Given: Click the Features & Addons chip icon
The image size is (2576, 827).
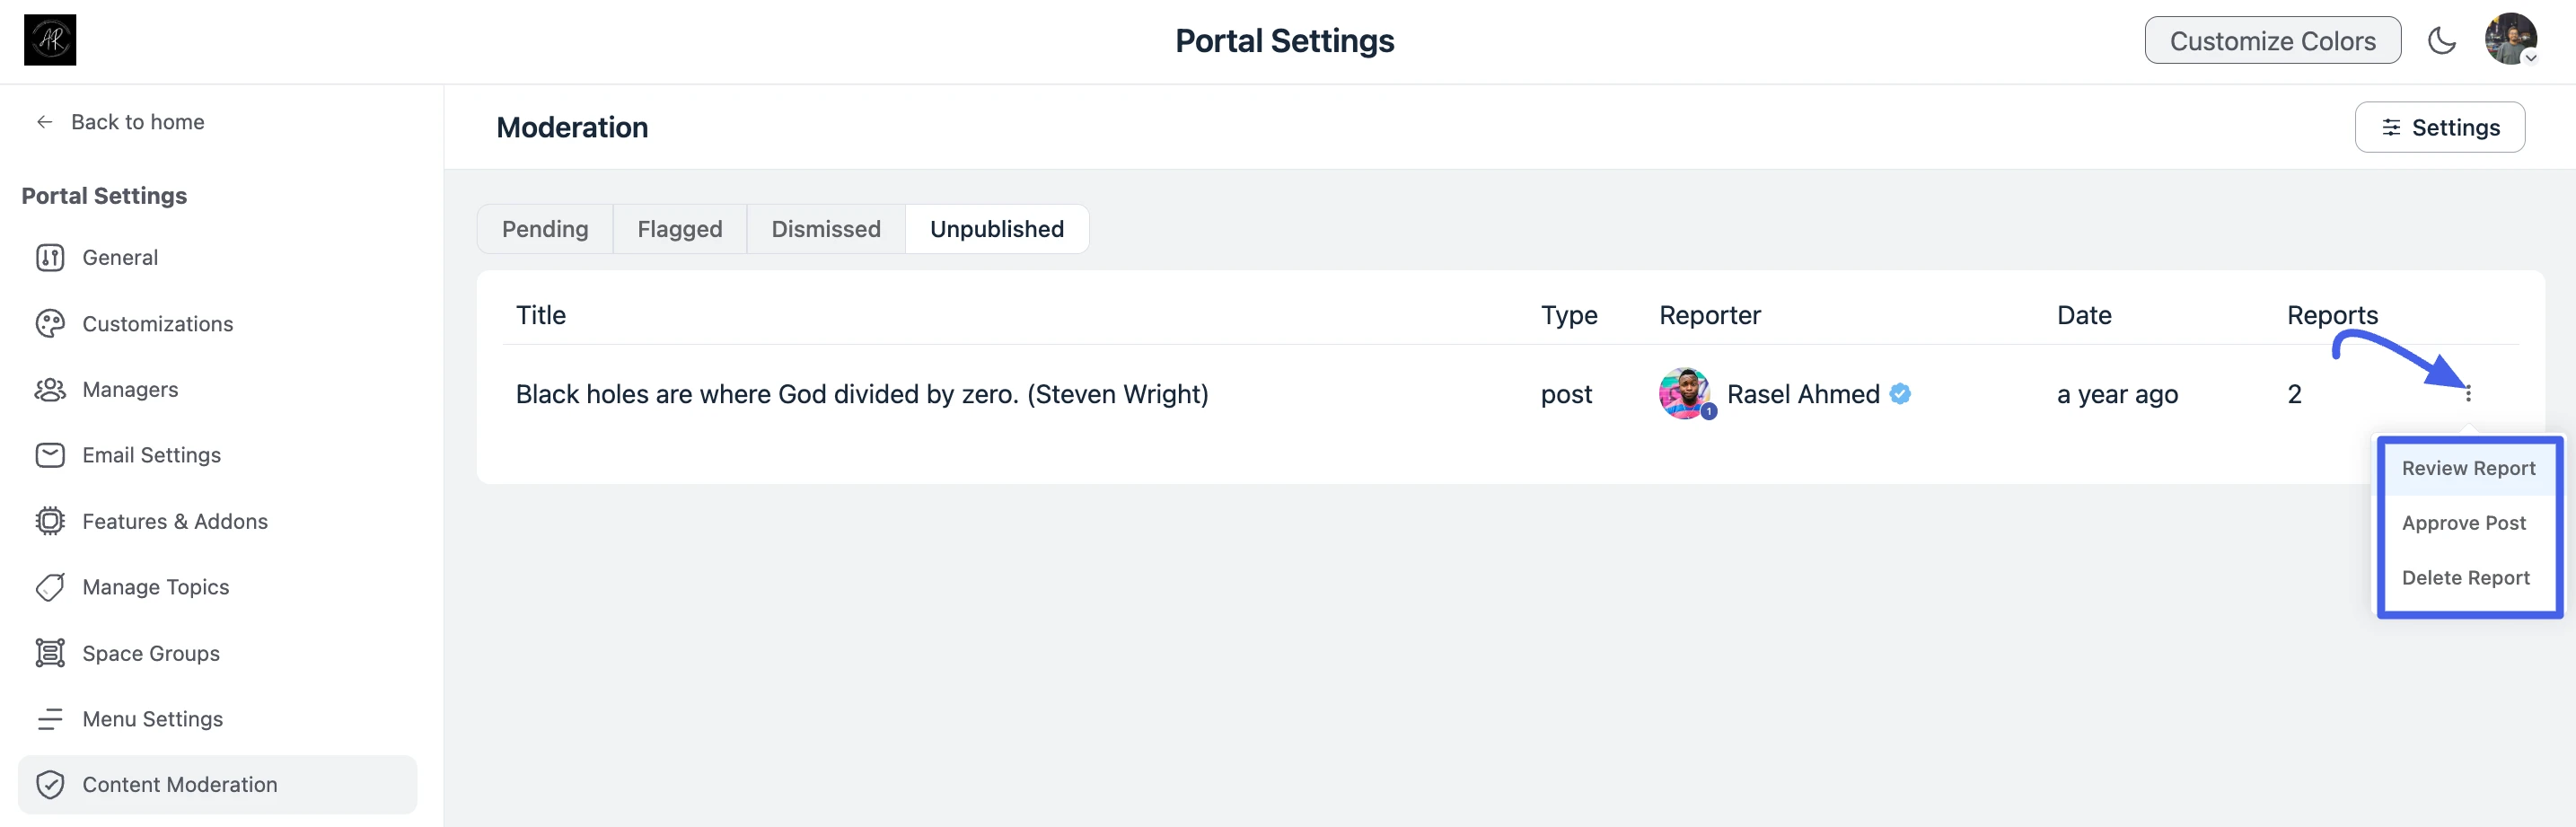Looking at the screenshot, I should pos(50,522).
